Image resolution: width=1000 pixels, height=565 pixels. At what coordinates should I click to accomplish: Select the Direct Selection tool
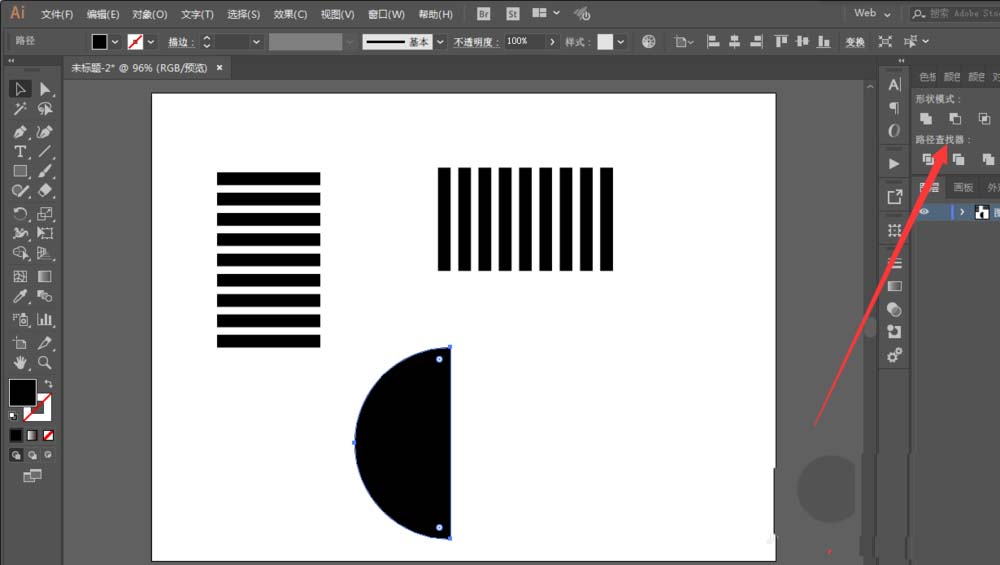(45, 89)
